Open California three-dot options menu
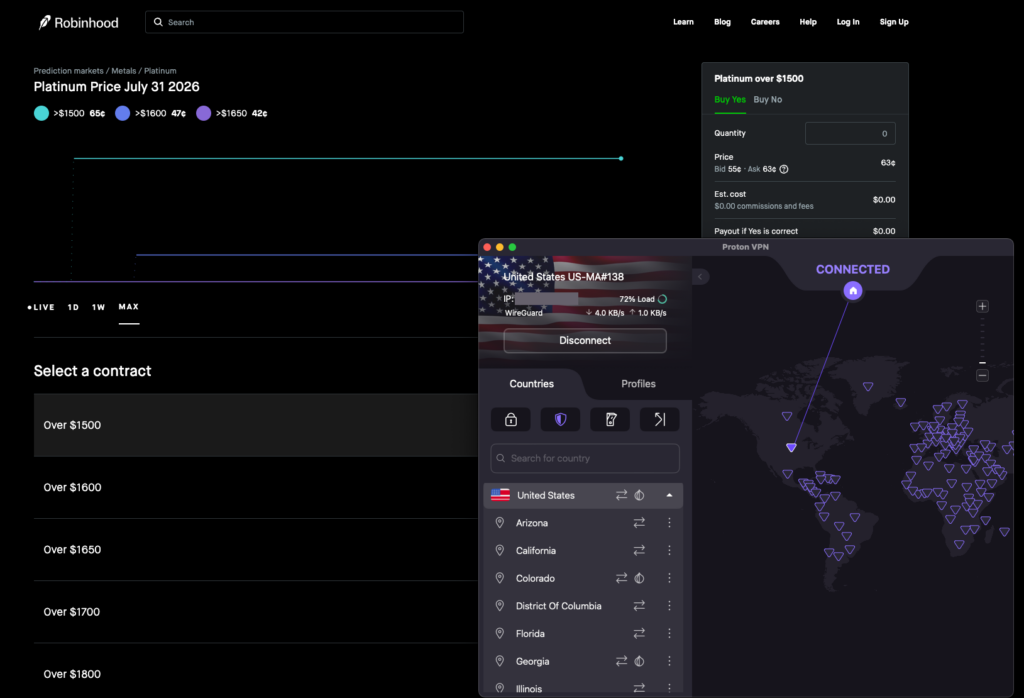1024x698 pixels. pos(669,550)
